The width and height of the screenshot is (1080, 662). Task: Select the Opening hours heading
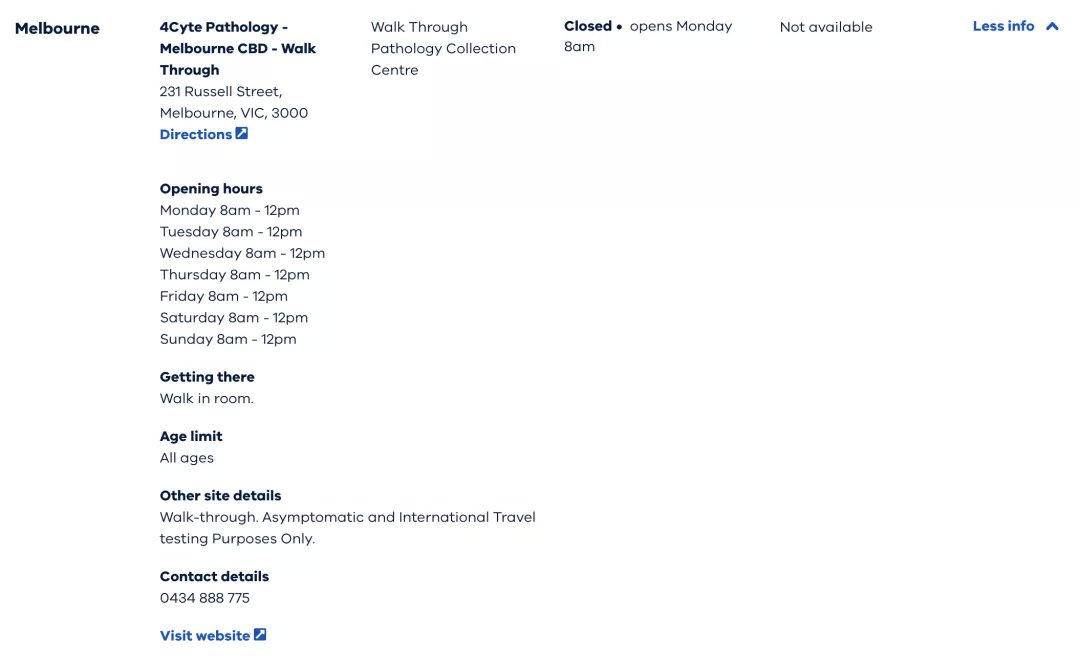click(x=211, y=189)
